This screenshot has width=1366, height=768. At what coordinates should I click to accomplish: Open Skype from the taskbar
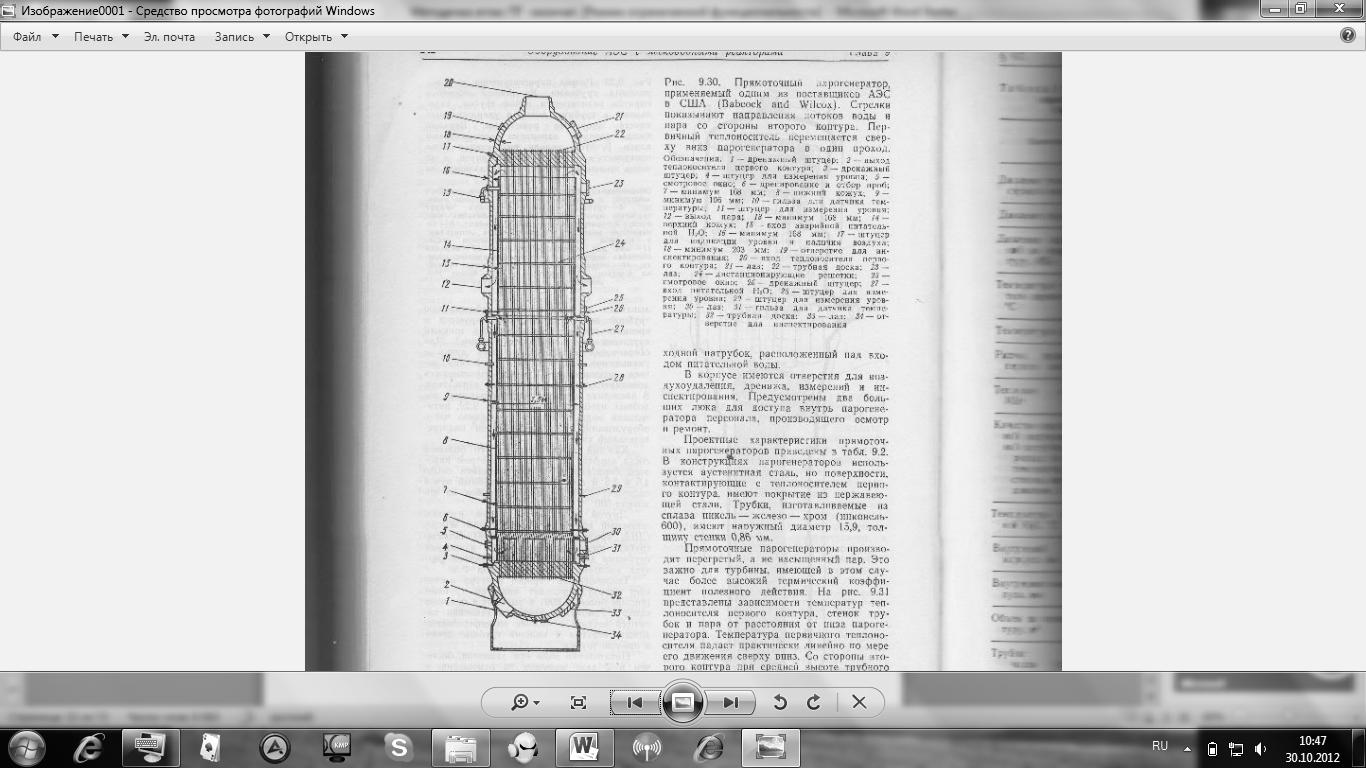tap(399, 747)
